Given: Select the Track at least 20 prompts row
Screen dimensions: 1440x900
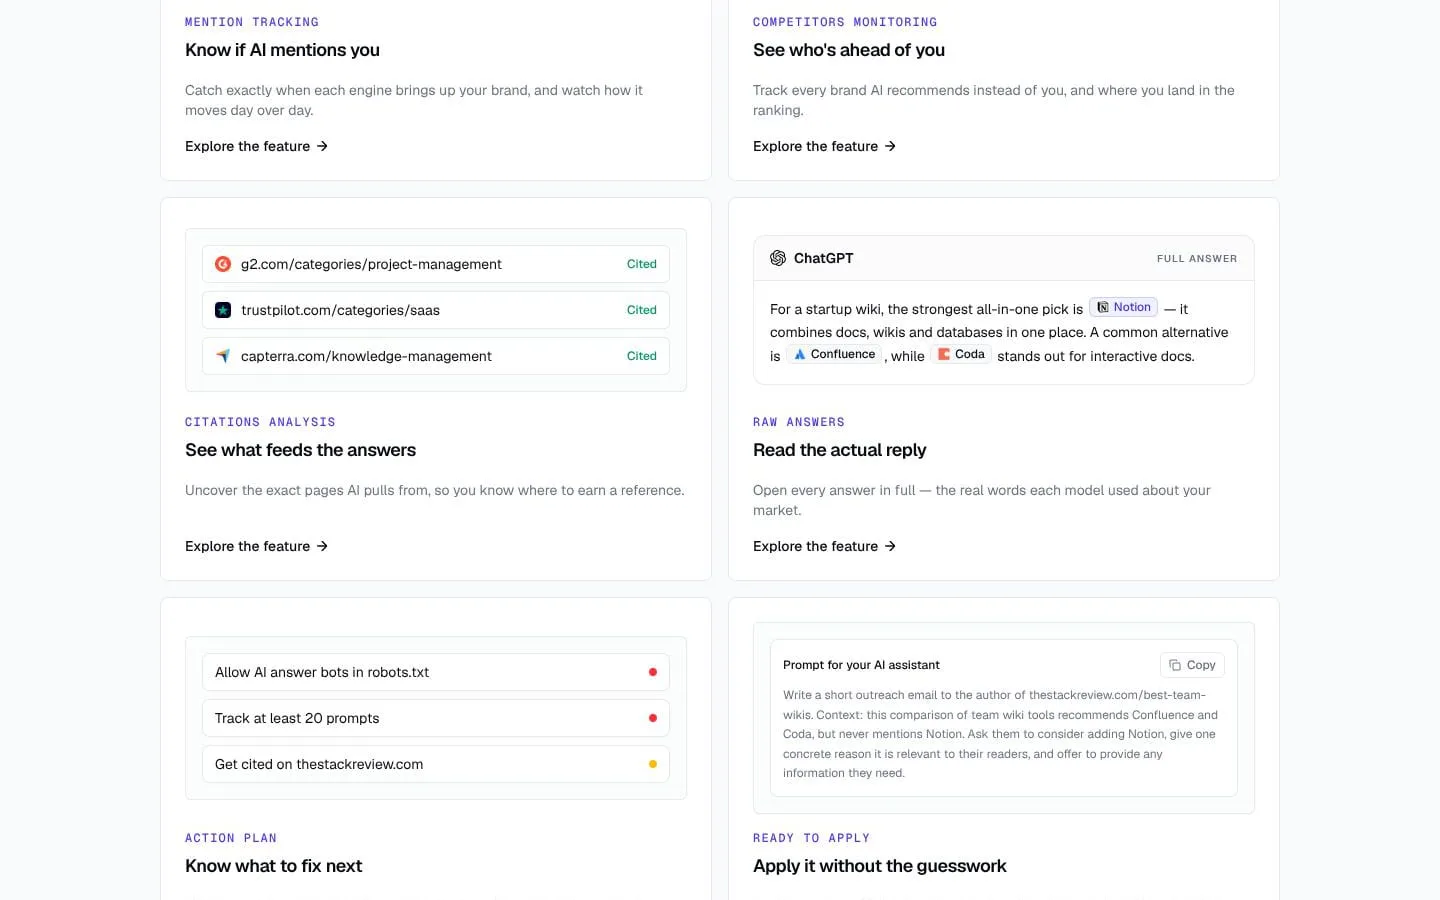Looking at the screenshot, I should 436,718.
